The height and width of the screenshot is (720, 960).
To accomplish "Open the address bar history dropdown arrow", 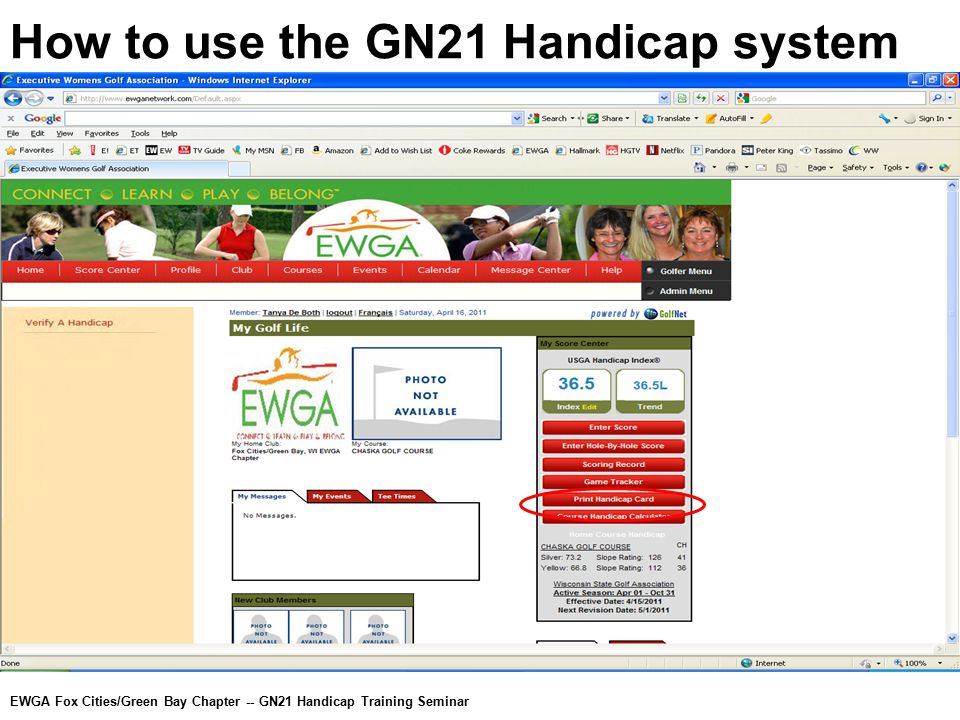I will click(x=664, y=98).
